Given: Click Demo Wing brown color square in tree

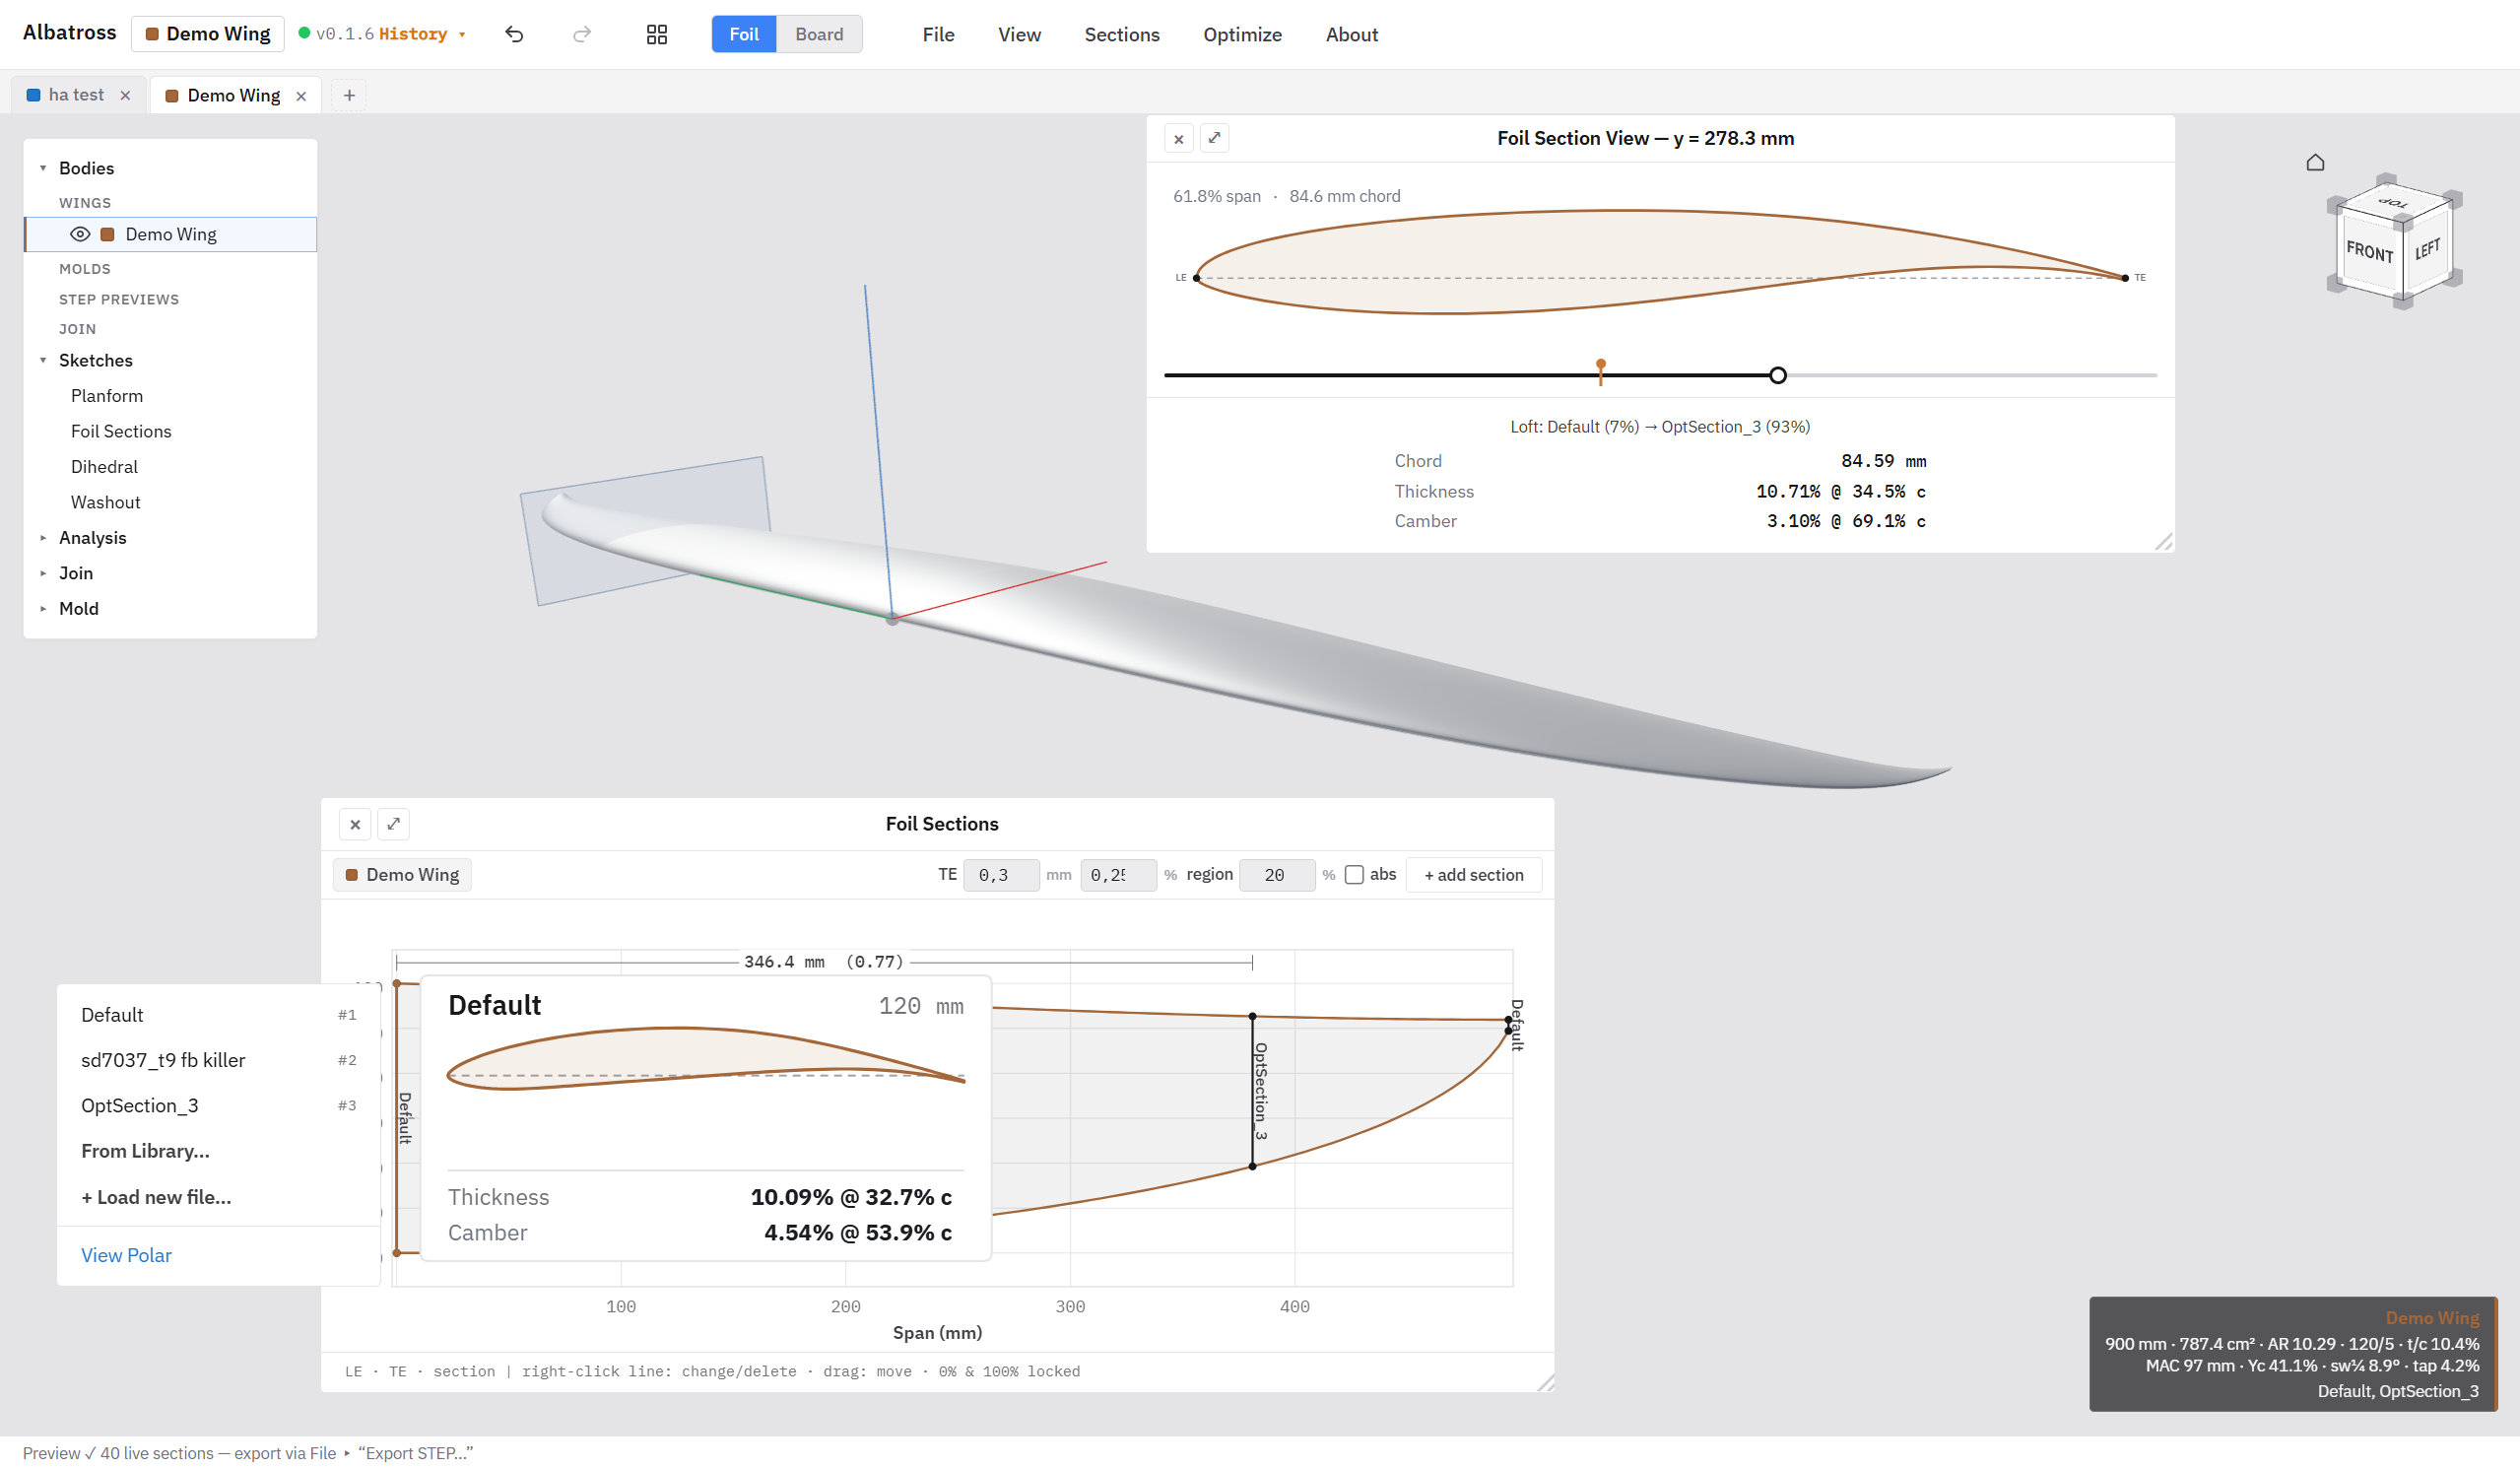Looking at the screenshot, I should point(107,234).
